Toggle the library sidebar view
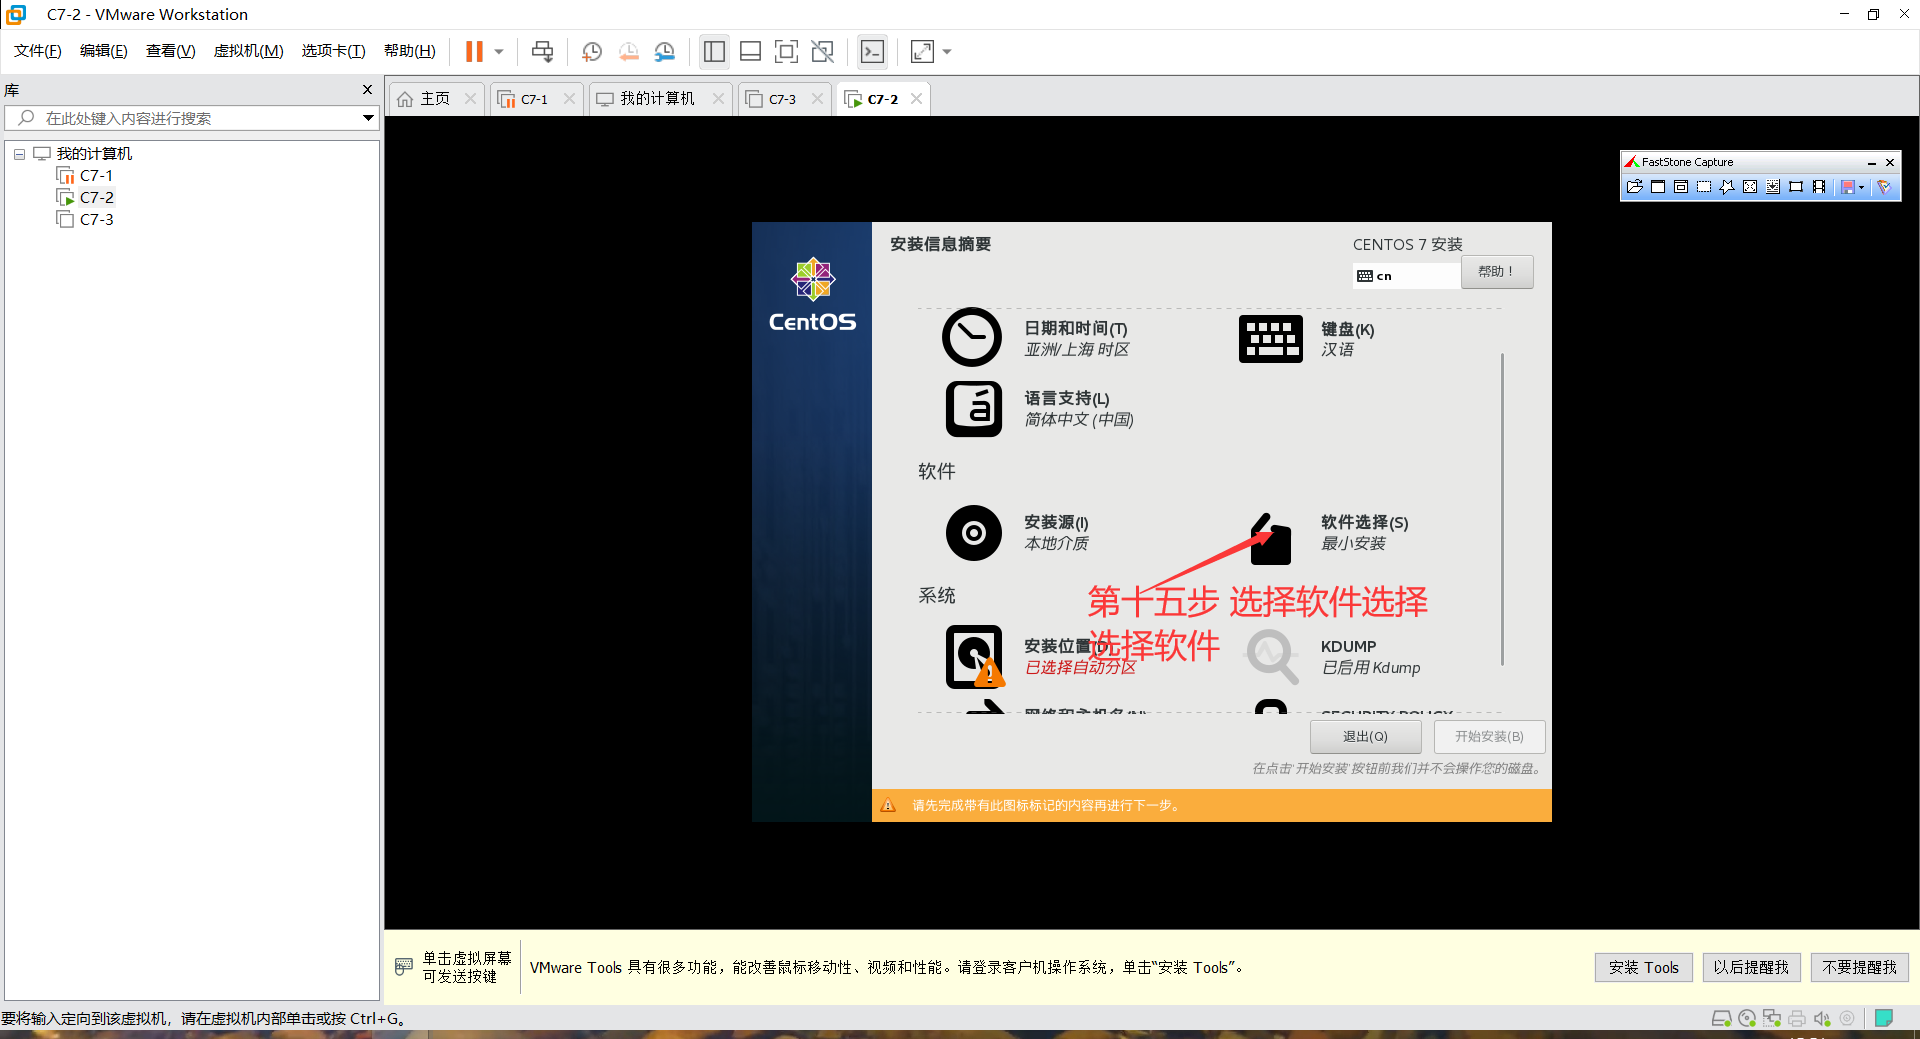1920x1039 pixels. coord(714,51)
